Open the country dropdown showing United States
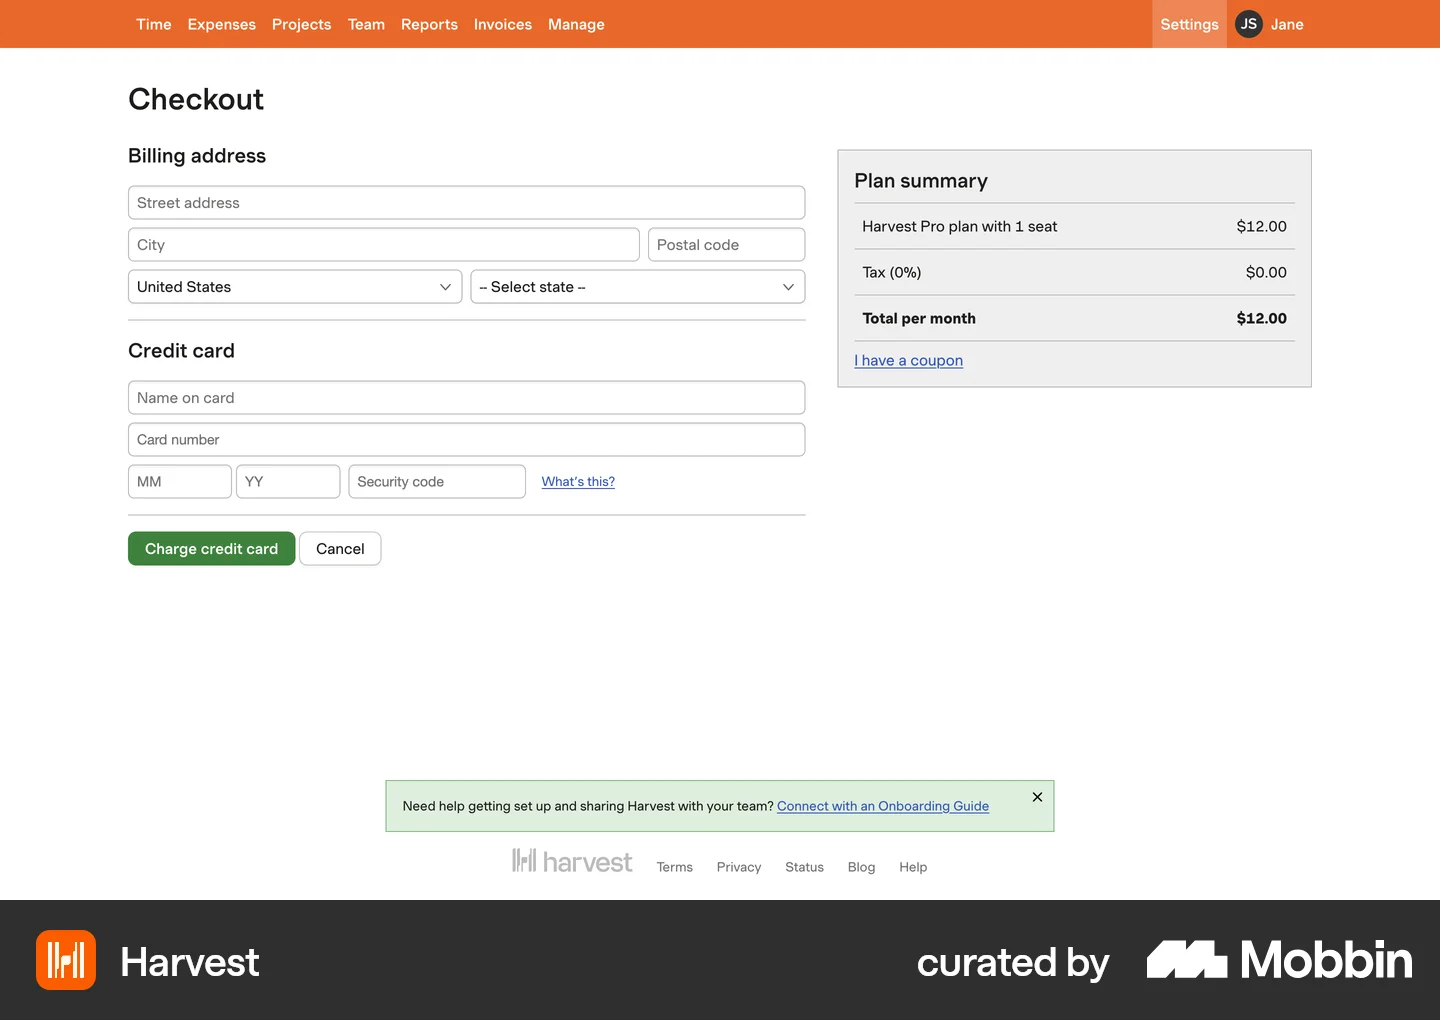The image size is (1440, 1020). [x=295, y=287]
